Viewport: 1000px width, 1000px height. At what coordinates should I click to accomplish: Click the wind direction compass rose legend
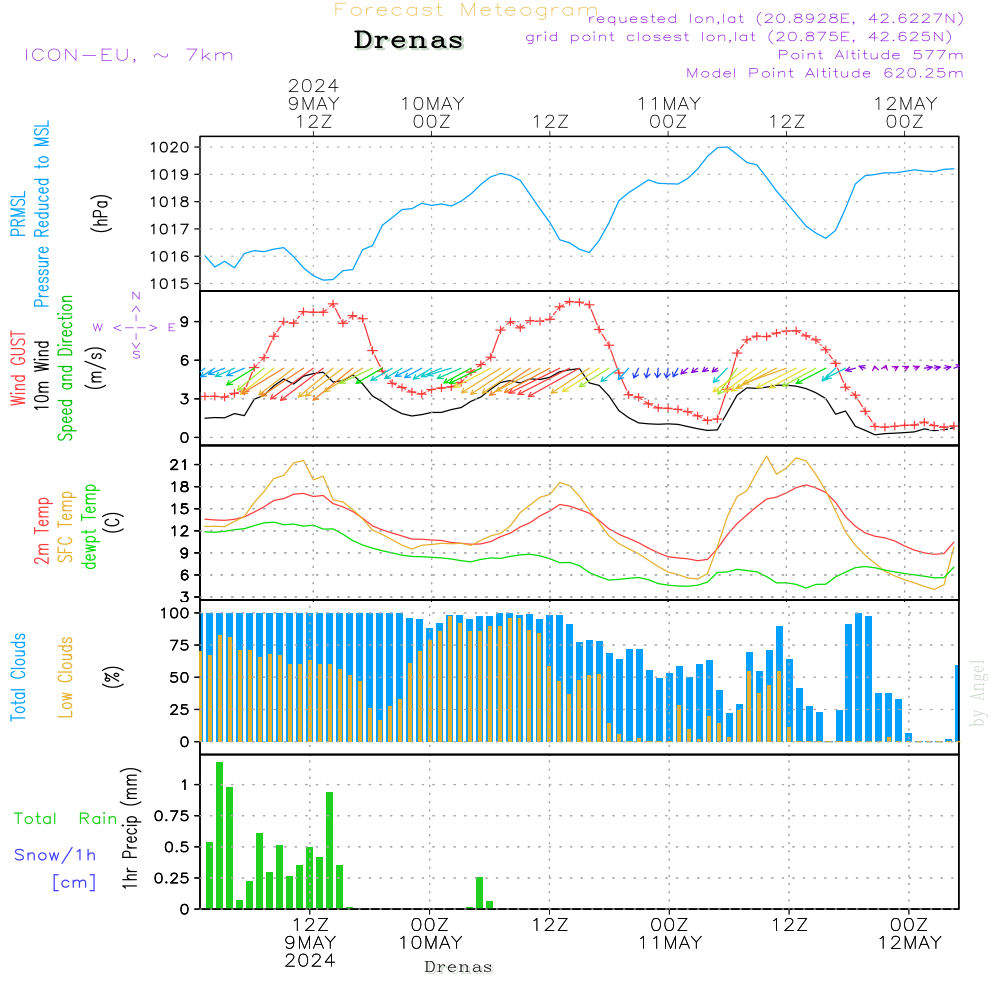136,327
